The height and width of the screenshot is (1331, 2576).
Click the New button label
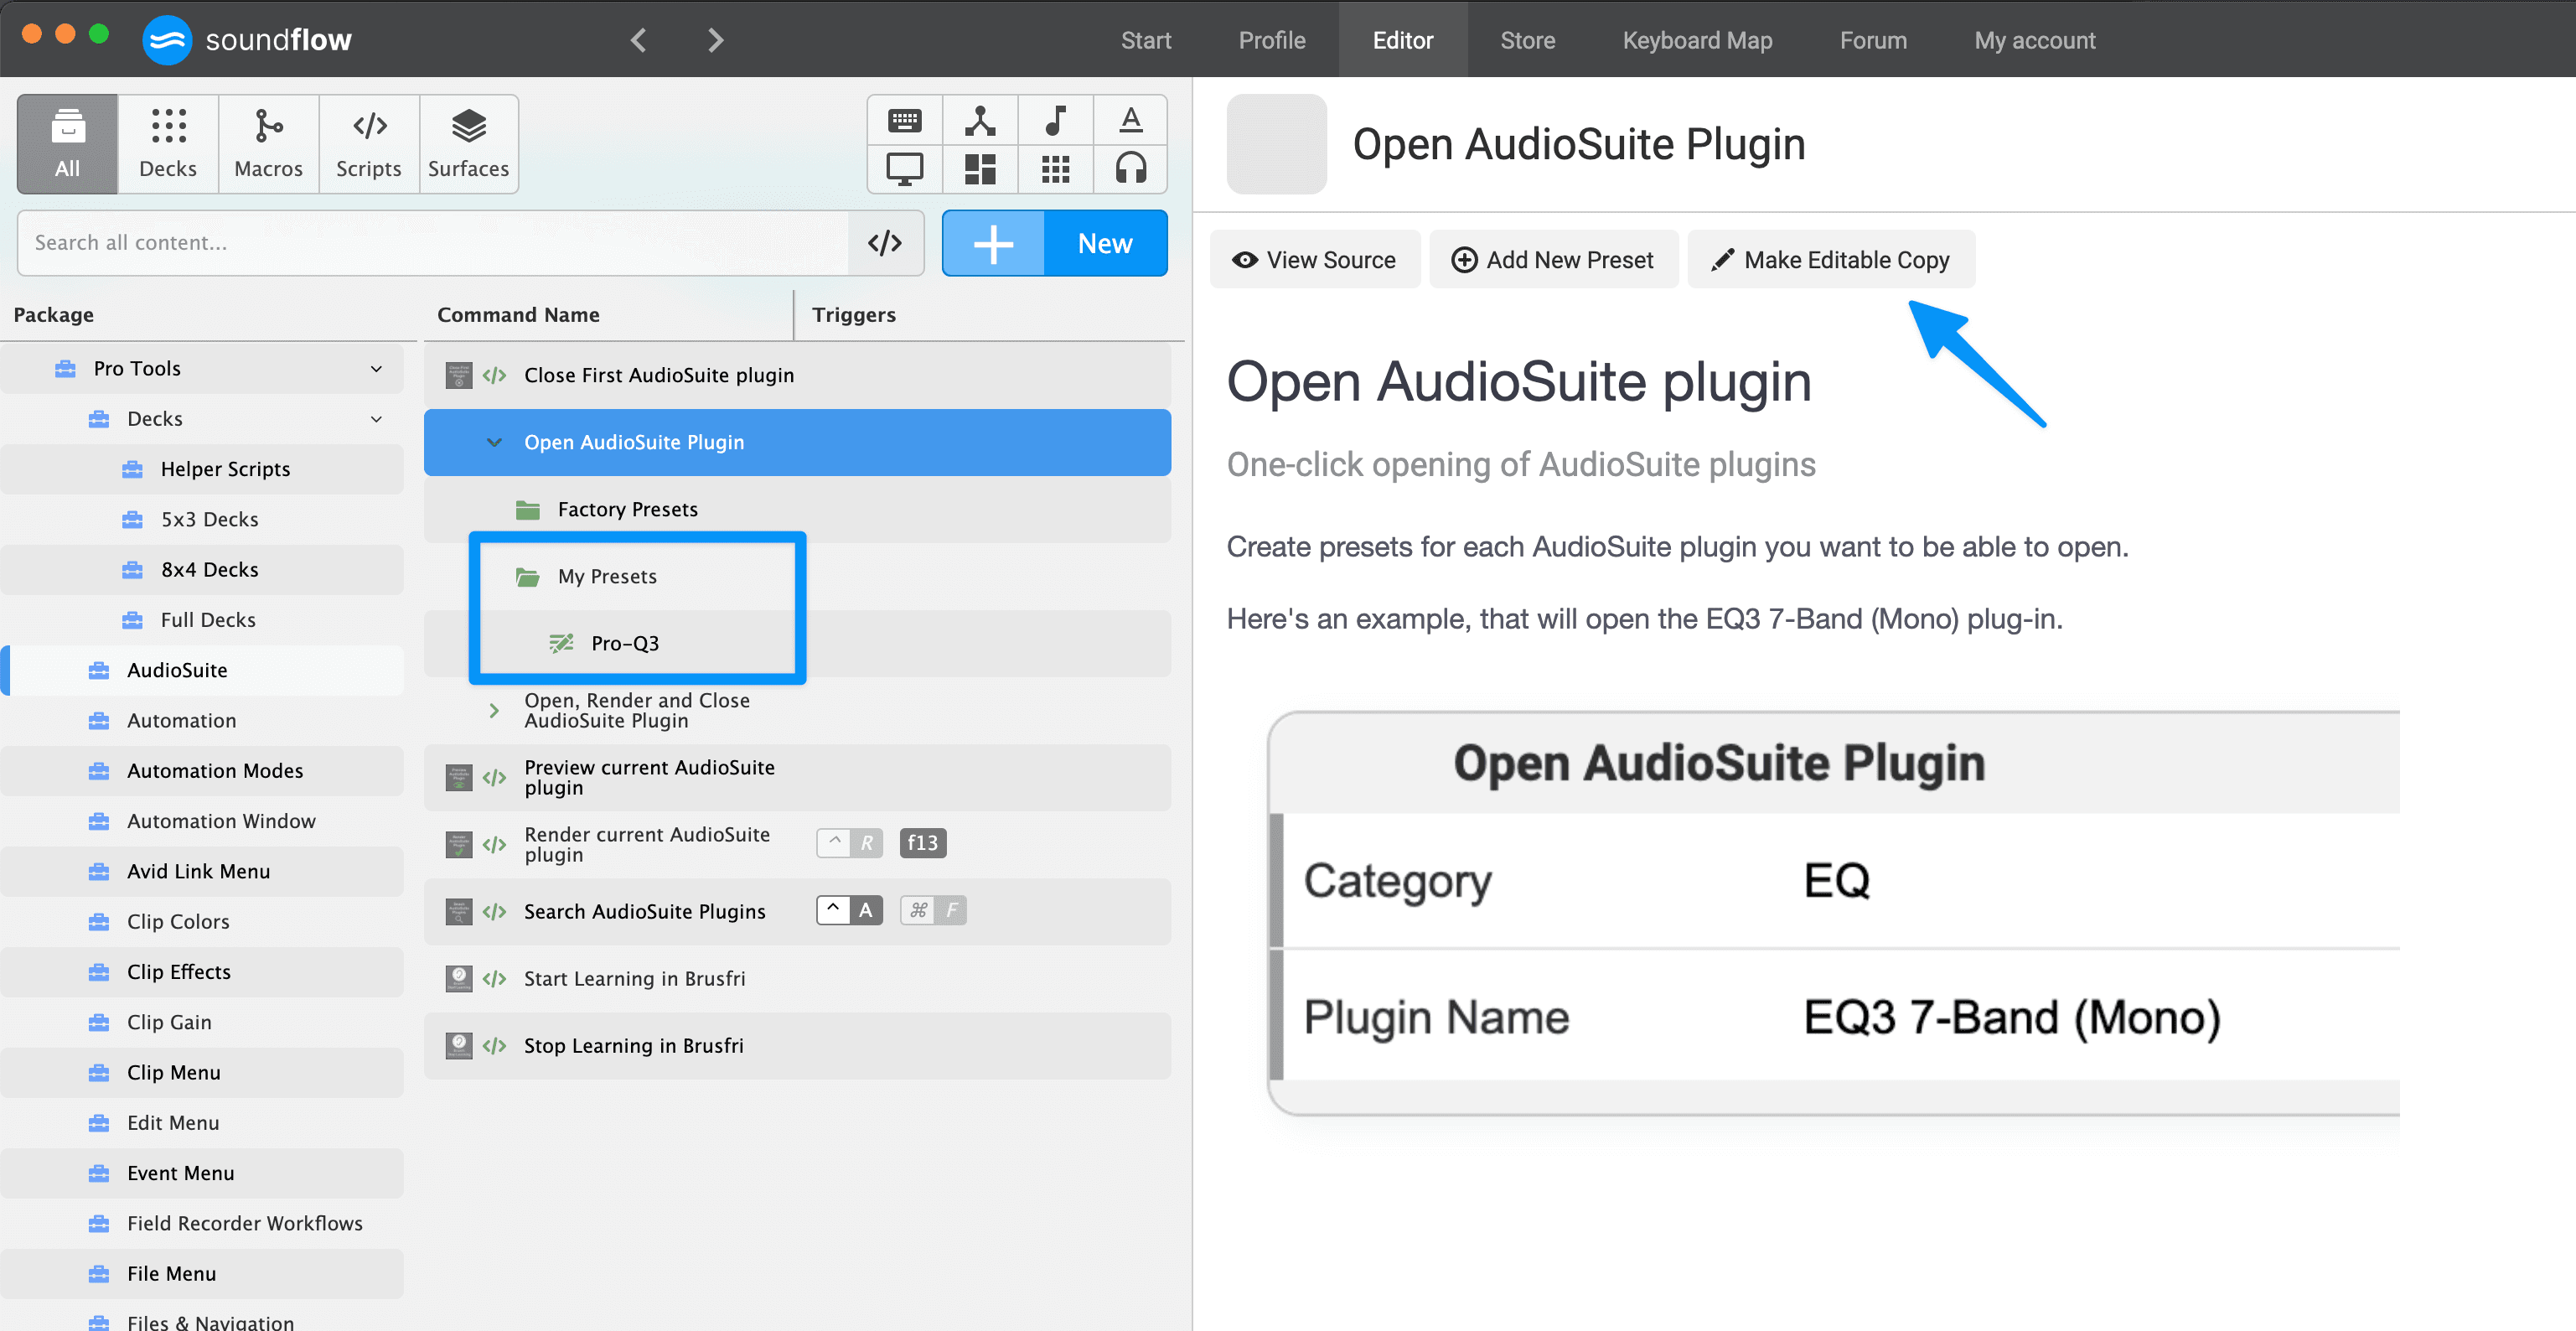pos(1104,243)
